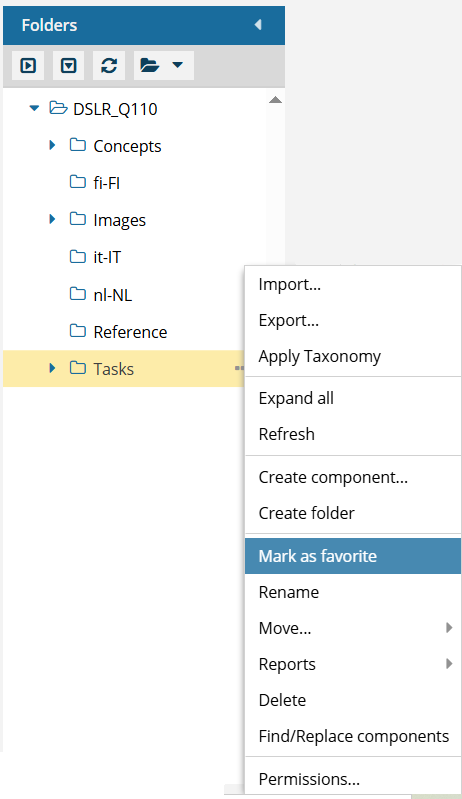Click the expand all toolbar icon
Screen dimensions: 462x799
[x=28, y=66]
